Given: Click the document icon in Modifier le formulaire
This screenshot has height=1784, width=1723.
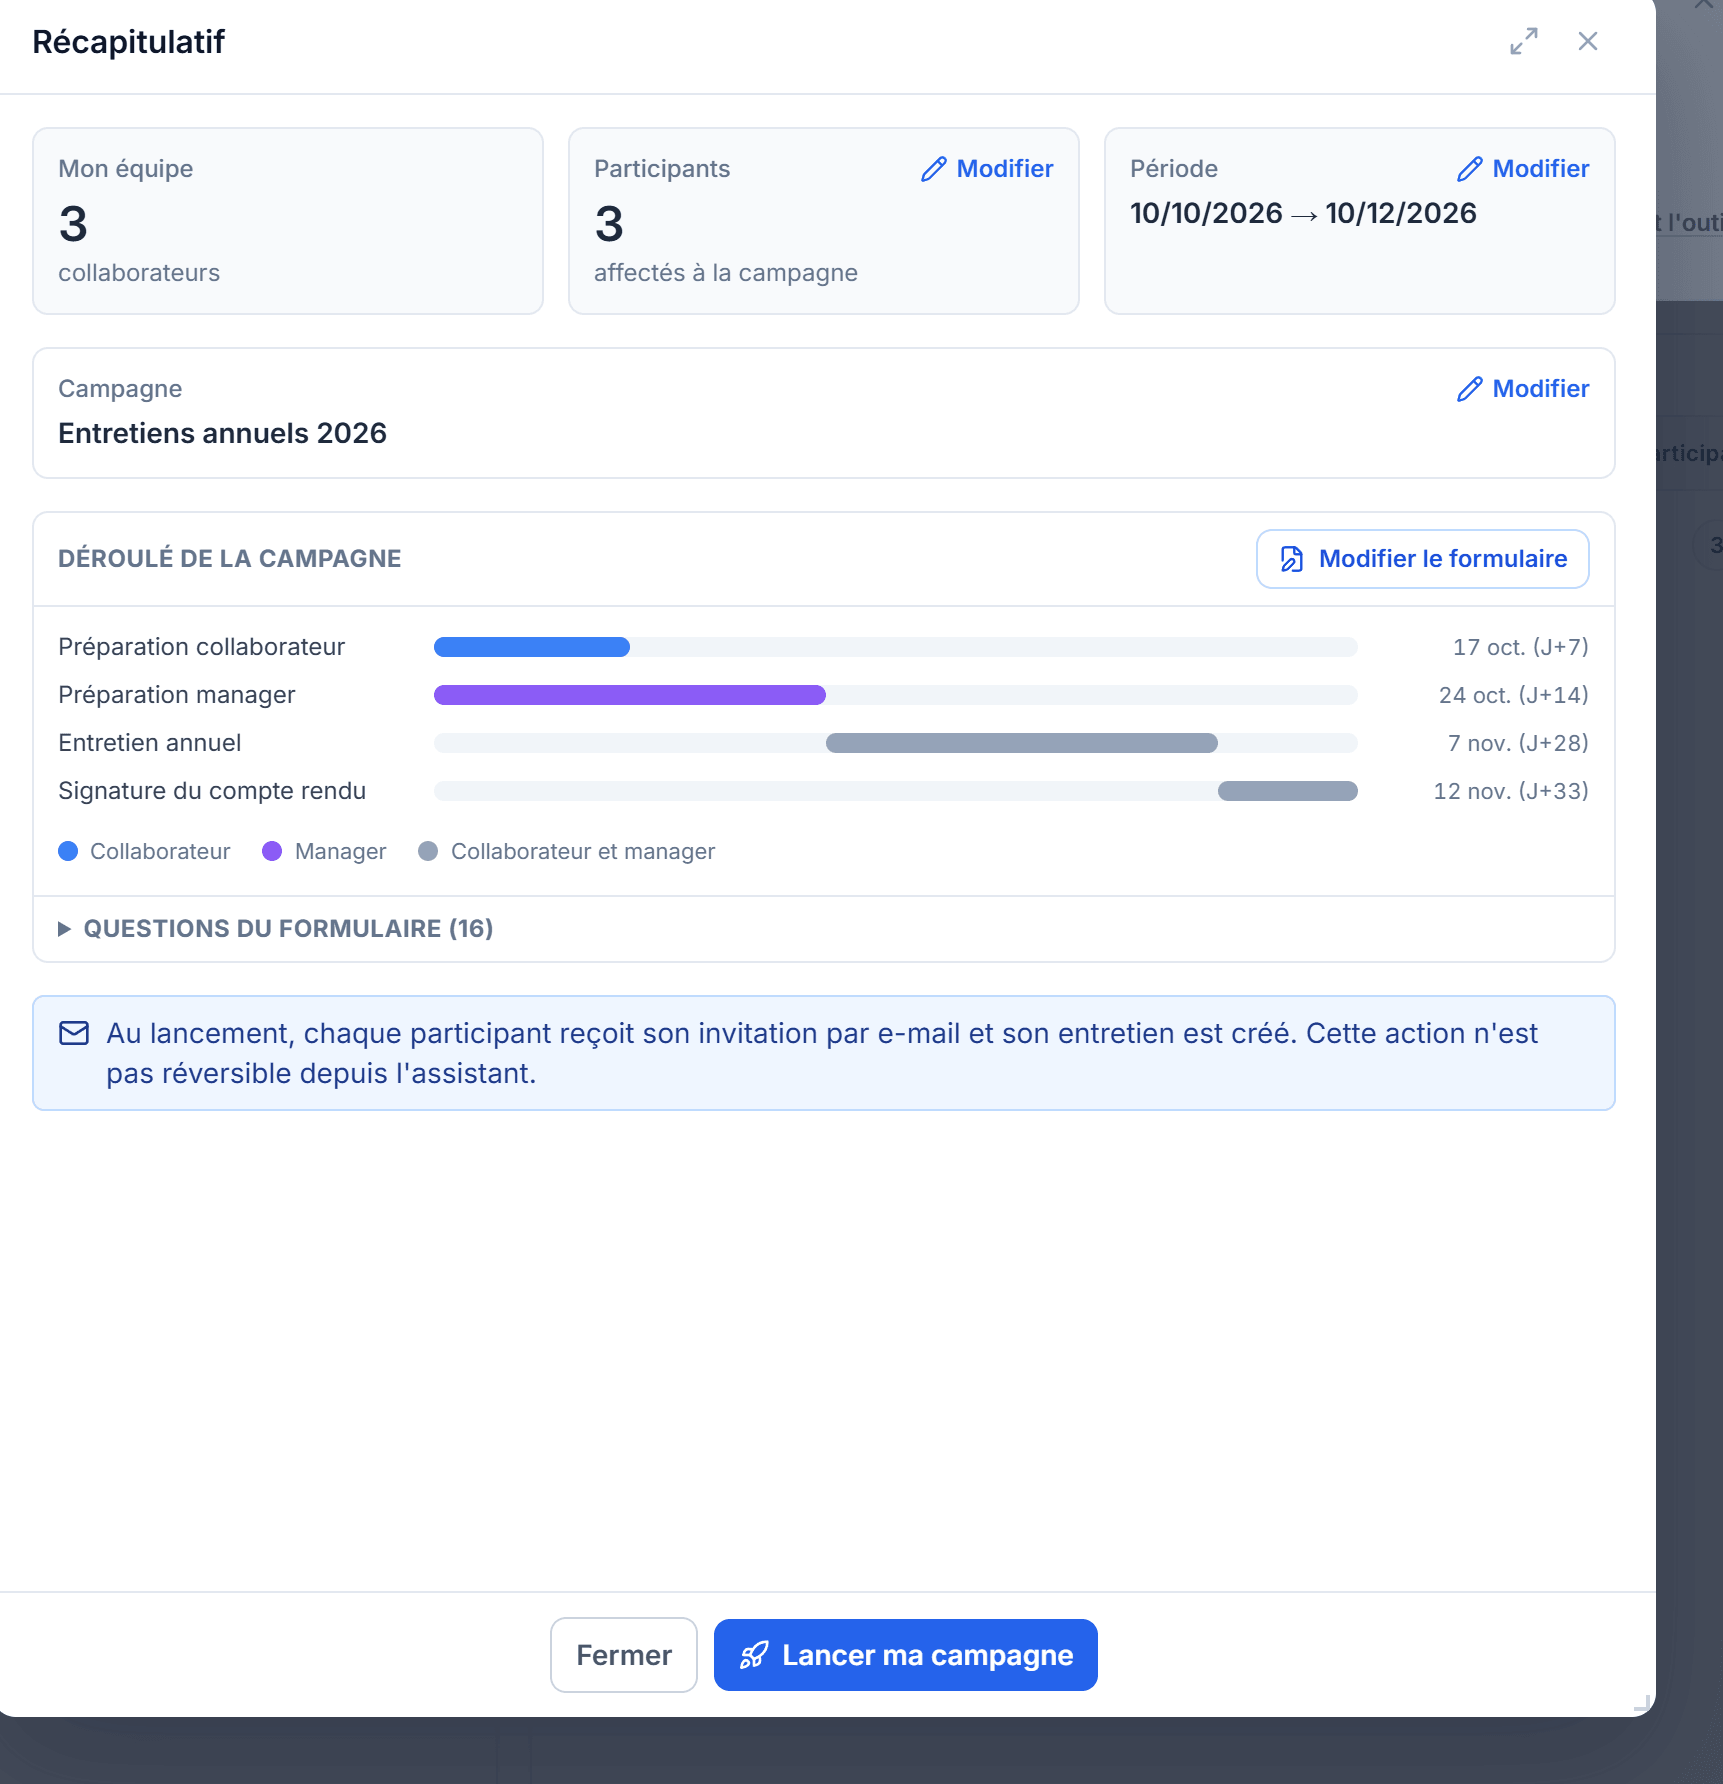Looking at the screenshot, I should click(x=1292, y=559).
